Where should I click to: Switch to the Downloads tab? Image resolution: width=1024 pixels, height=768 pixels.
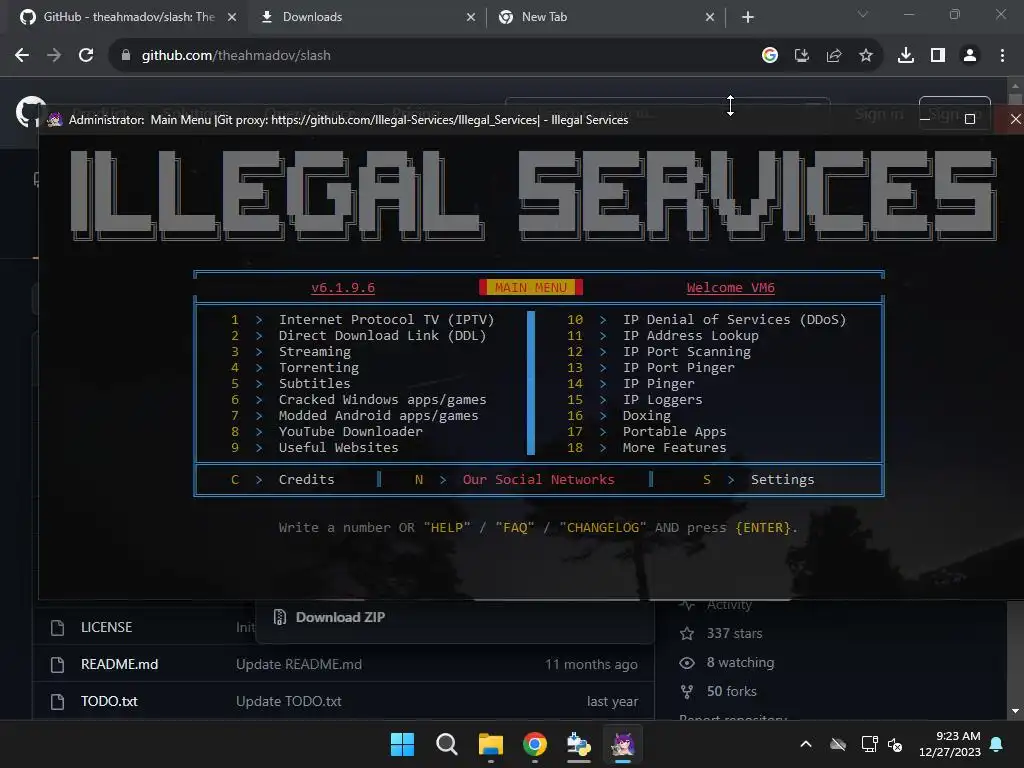tap(366, 17)
